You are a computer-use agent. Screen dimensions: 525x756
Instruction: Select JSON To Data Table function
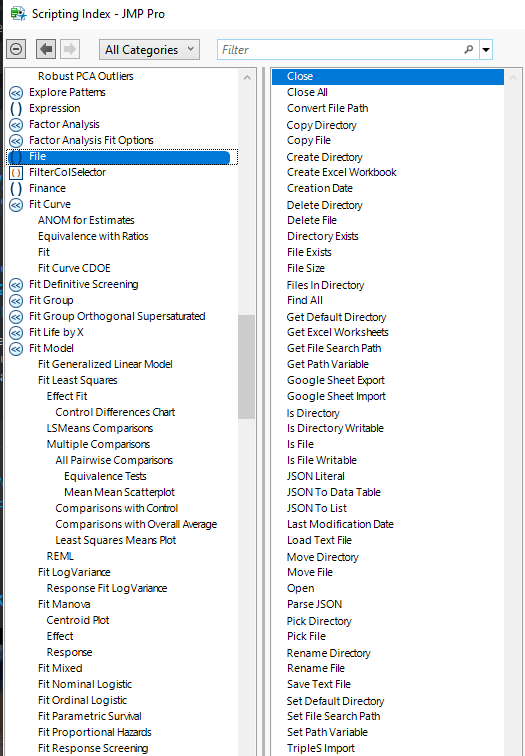tap(334, 492)
